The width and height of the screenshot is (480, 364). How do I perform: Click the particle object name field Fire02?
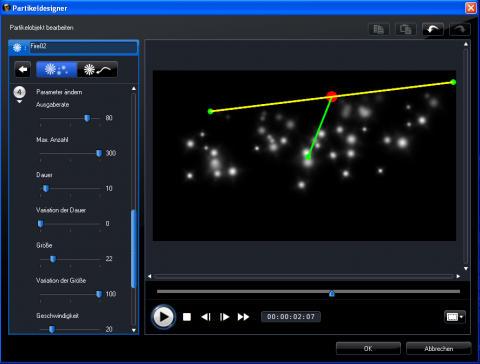point(83,48)
